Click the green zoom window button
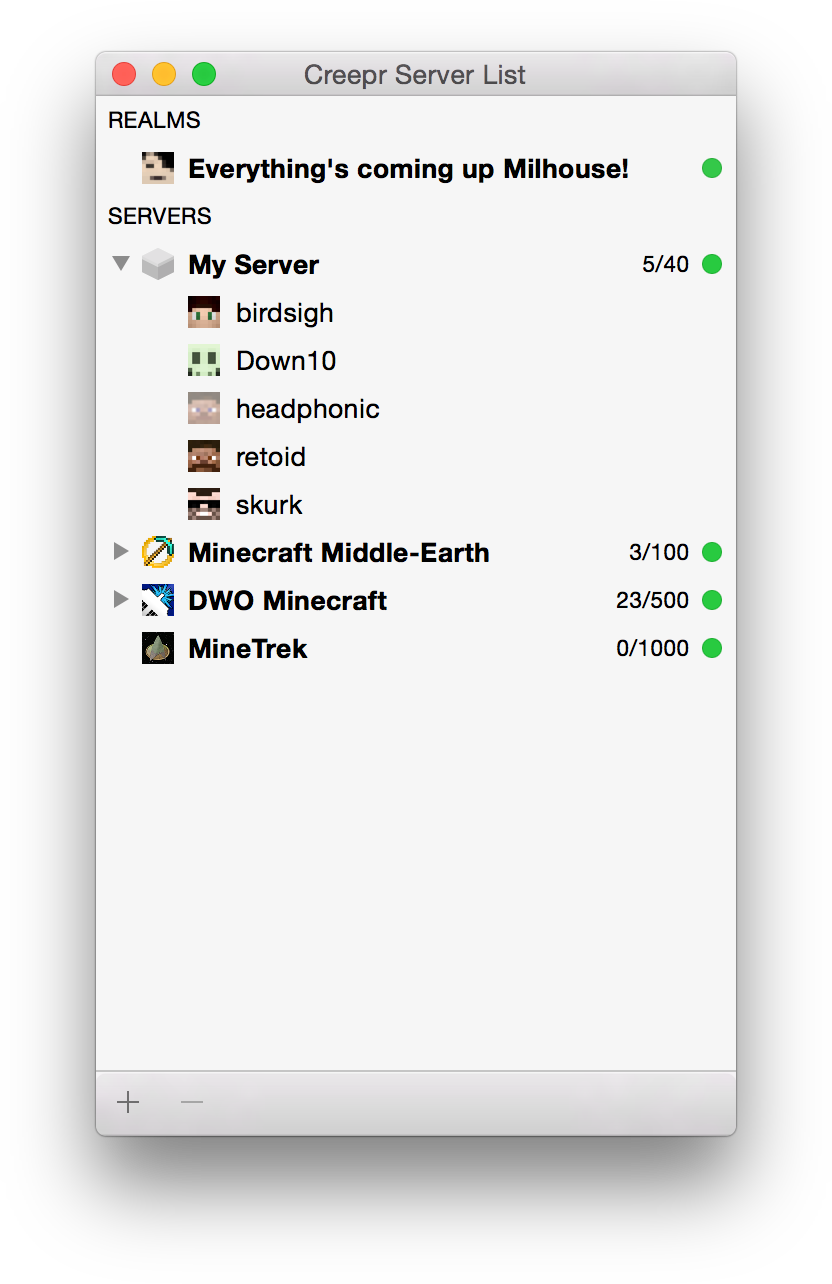The image size is (832, 1284). (204, 74)
